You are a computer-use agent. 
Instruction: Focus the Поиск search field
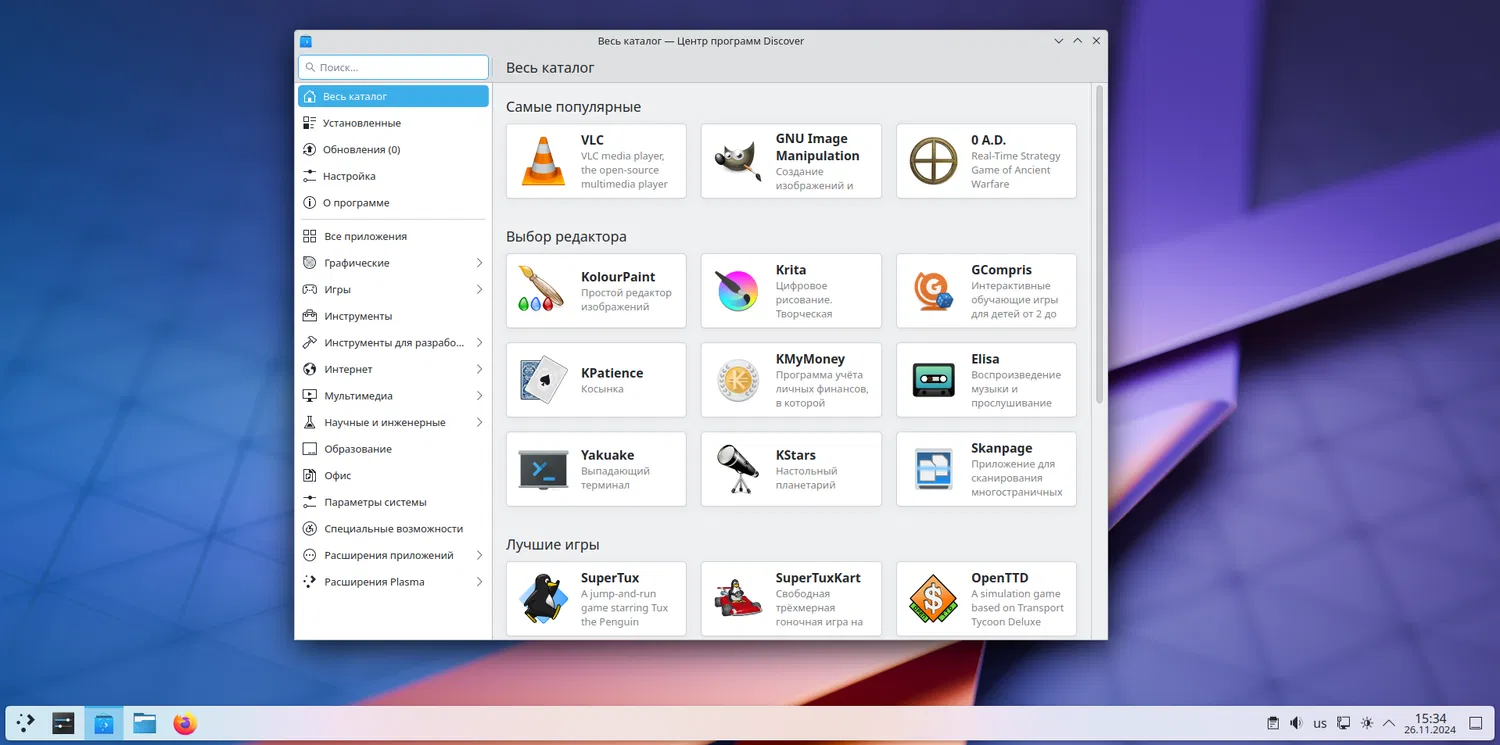coord(393,67)
